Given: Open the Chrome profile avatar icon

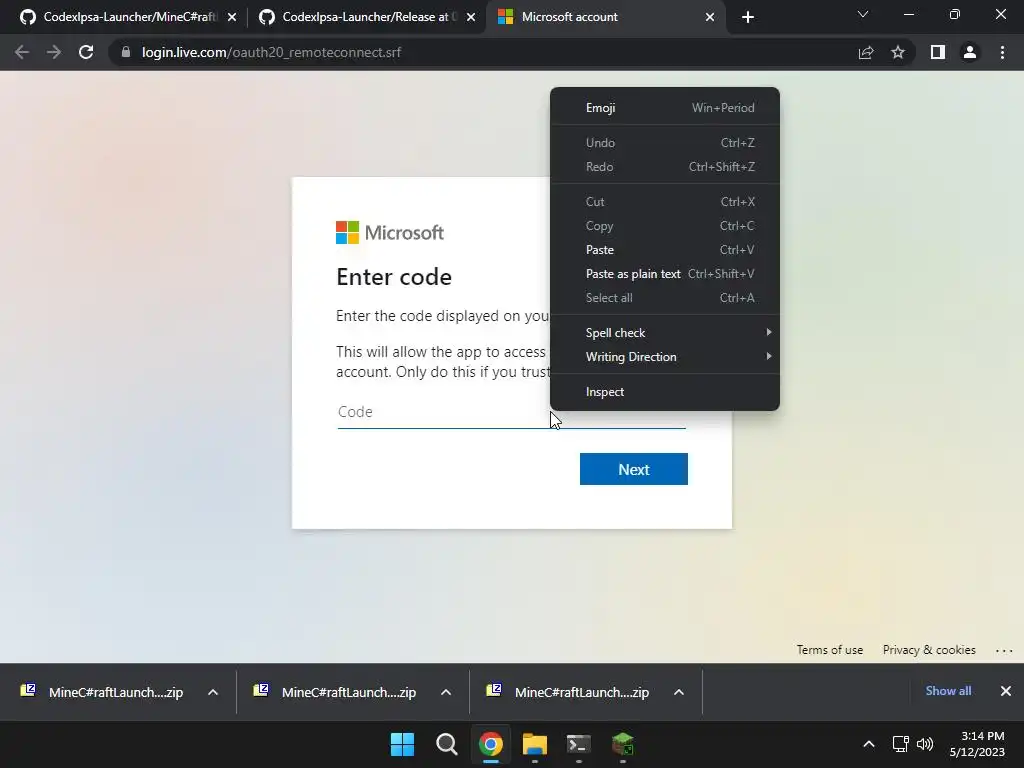Looking at the screenshot, I should tap(970, 52).
